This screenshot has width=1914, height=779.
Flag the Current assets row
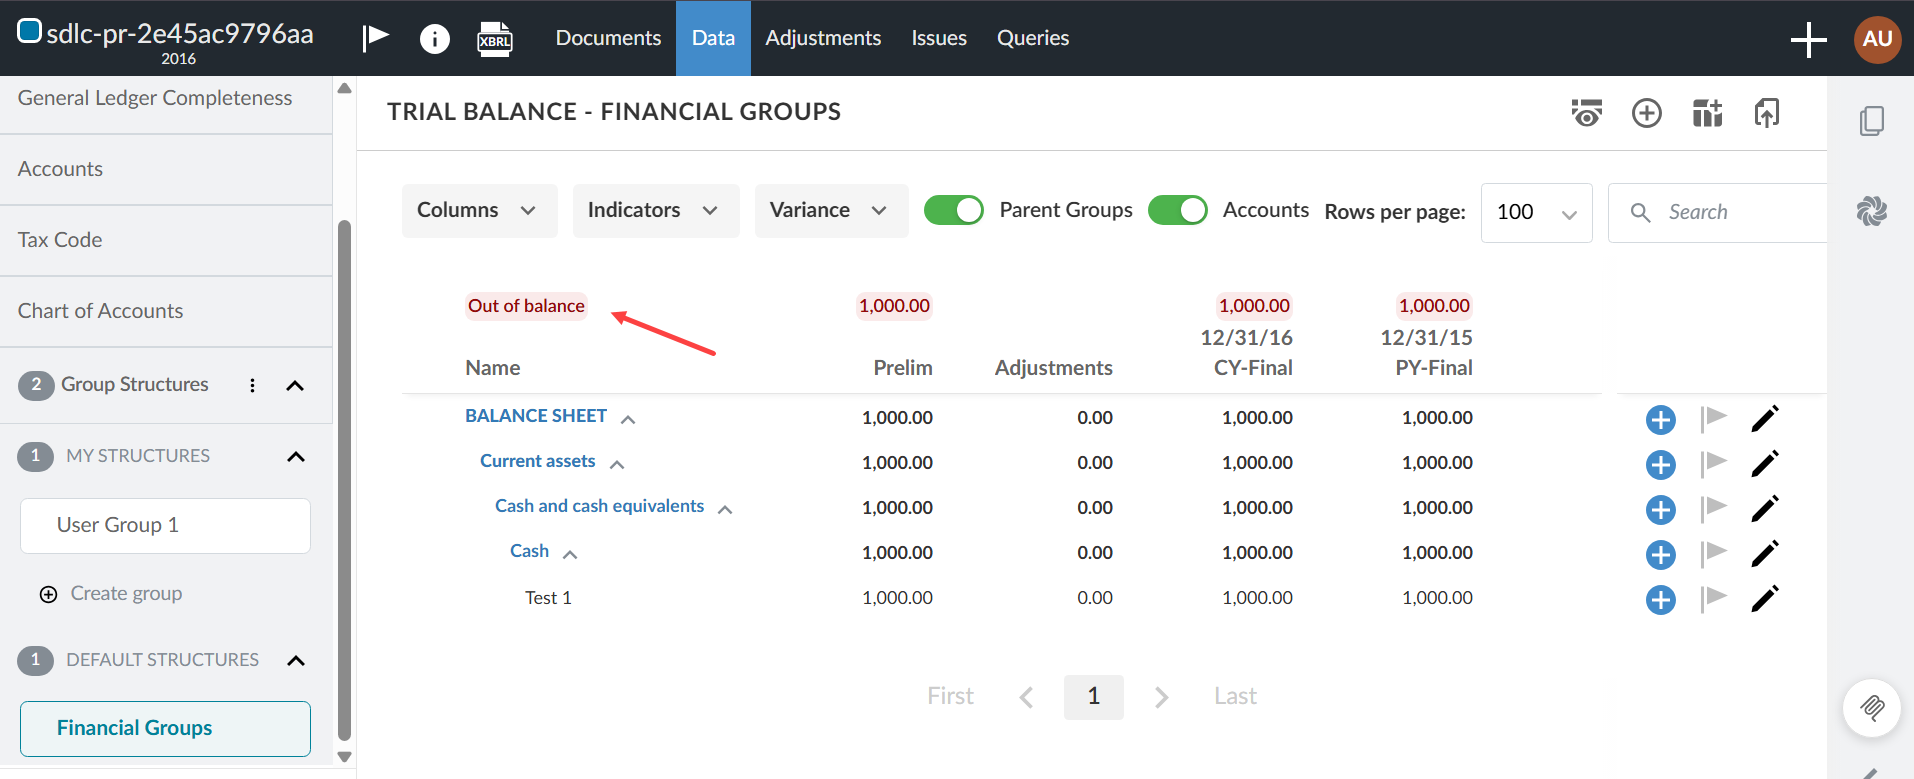1714,464
